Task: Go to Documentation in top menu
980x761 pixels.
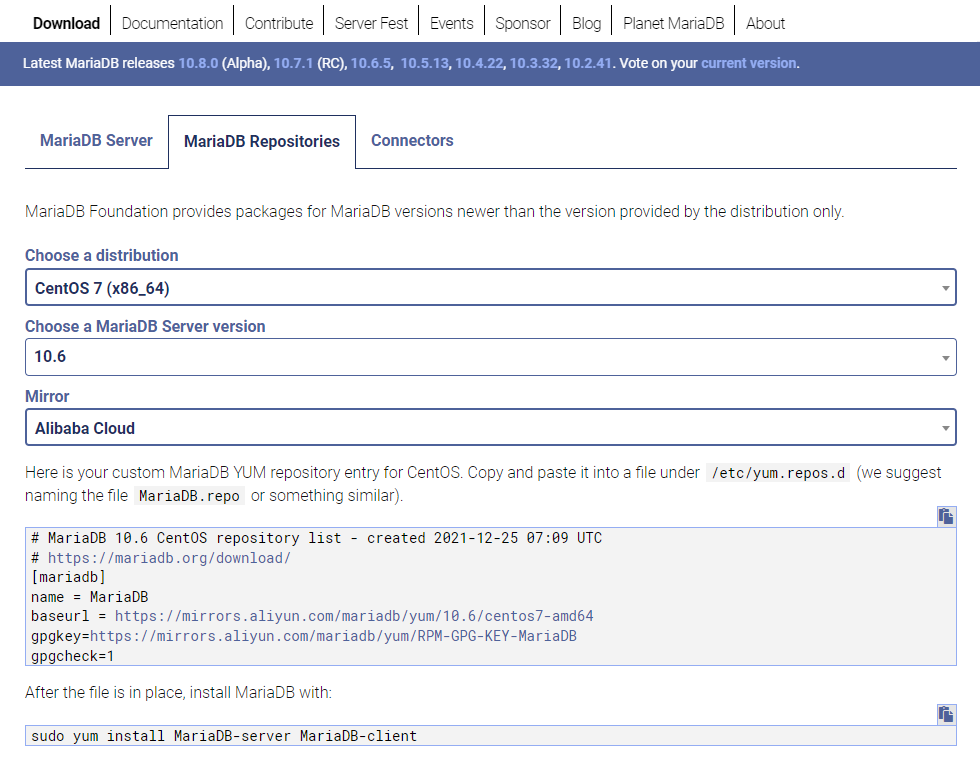Action: [172, 24]
